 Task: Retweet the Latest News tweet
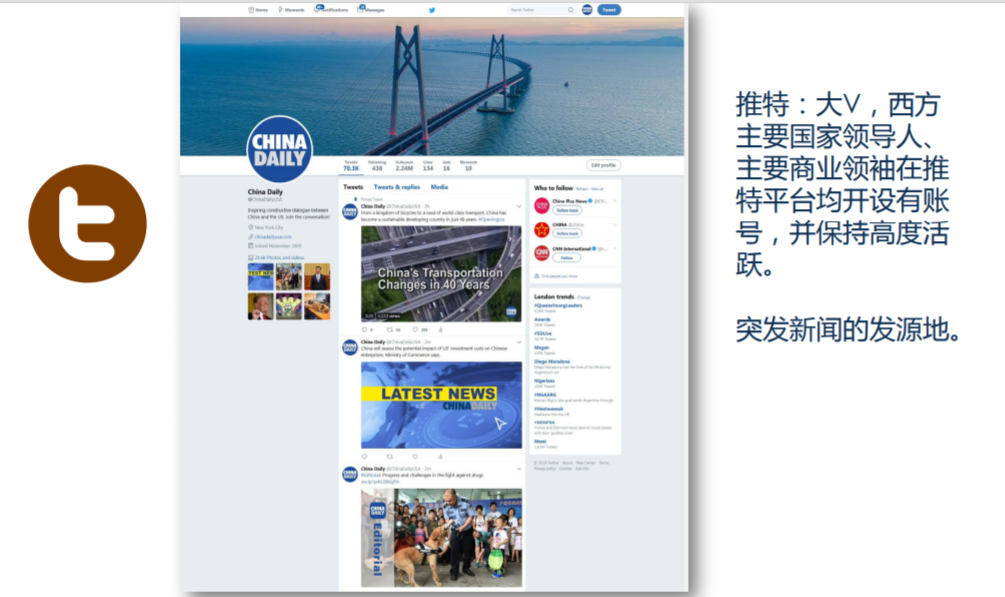(390, 457)
